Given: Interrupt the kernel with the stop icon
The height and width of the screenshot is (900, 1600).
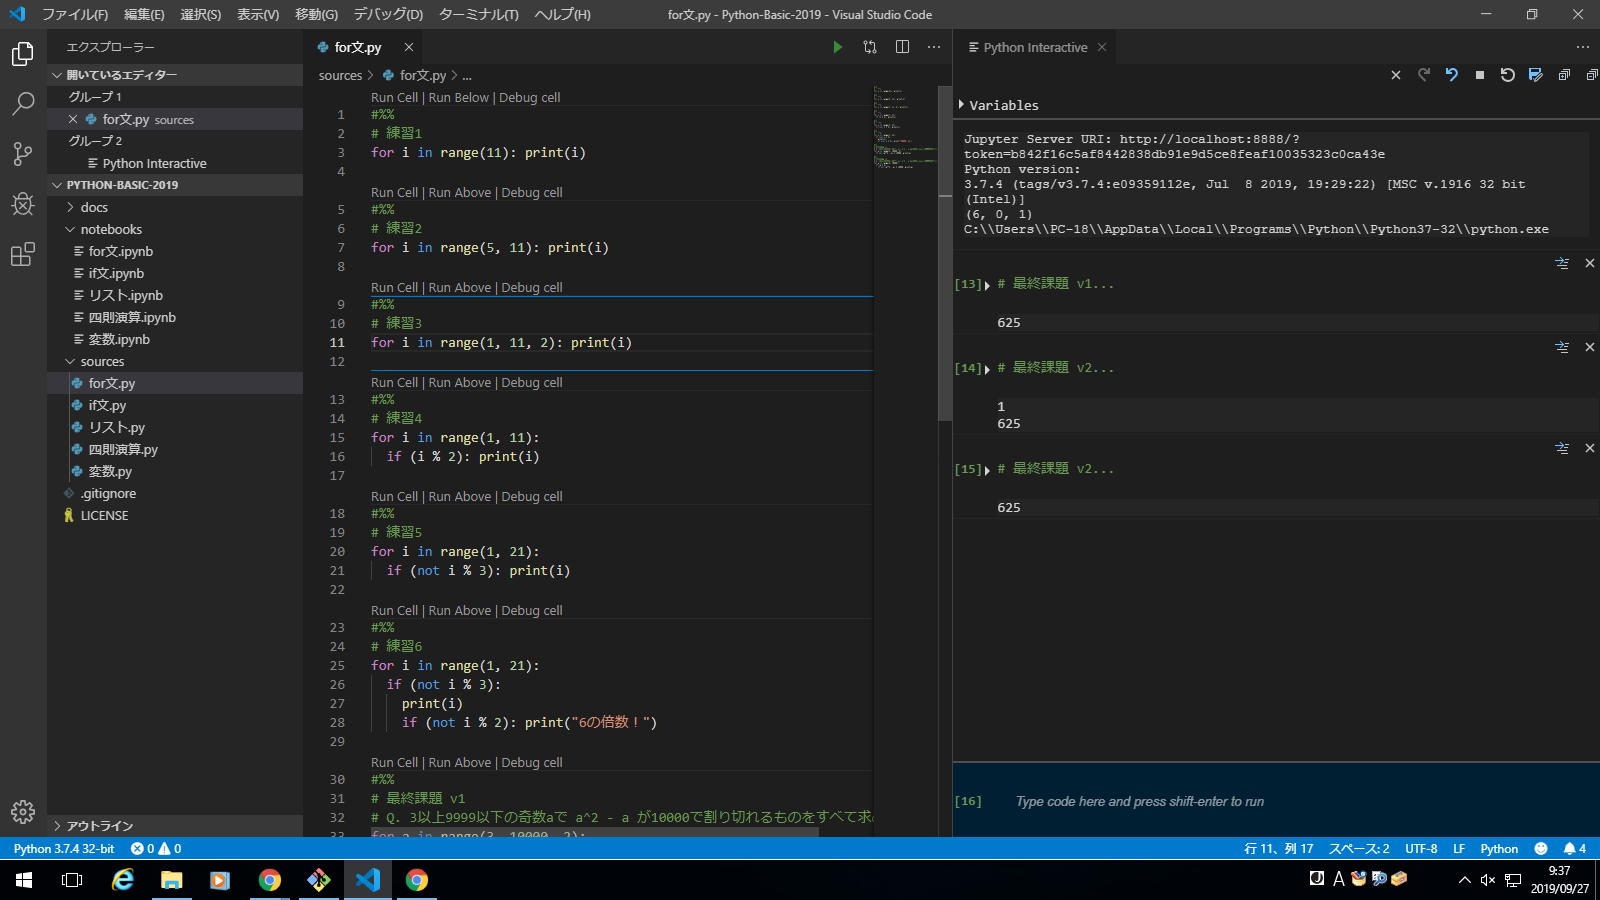Looking at the screenshot, I should tap(1479, 75).
